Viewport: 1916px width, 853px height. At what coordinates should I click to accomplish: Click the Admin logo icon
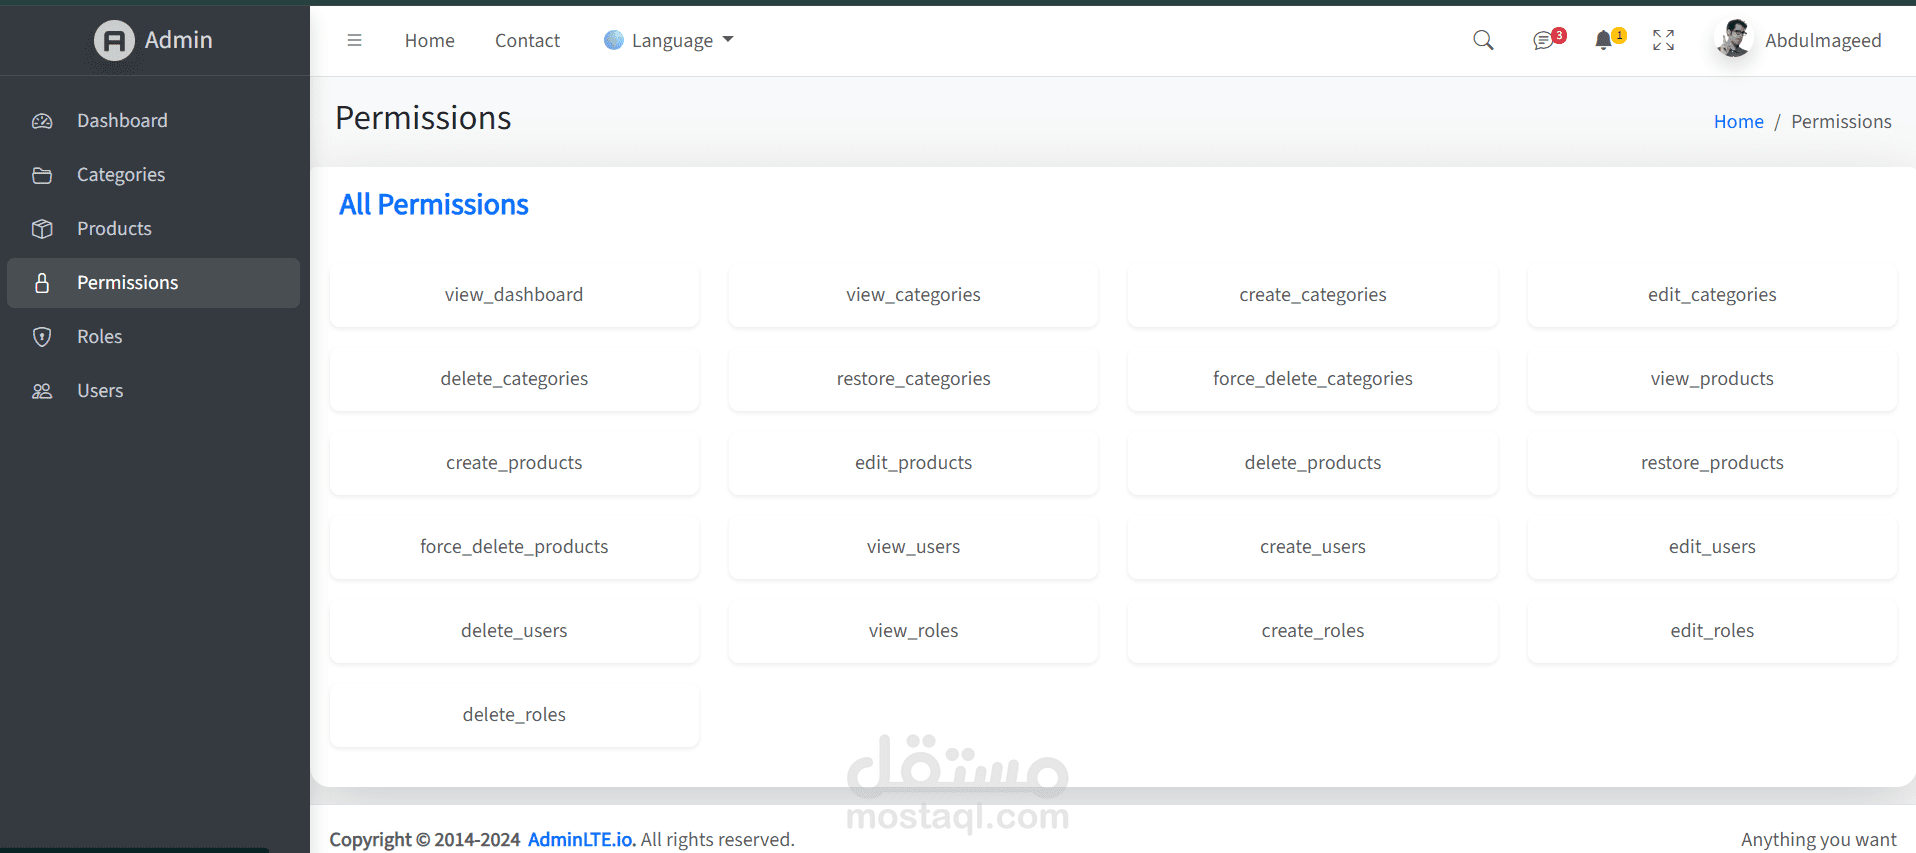(x=114, y=40)
